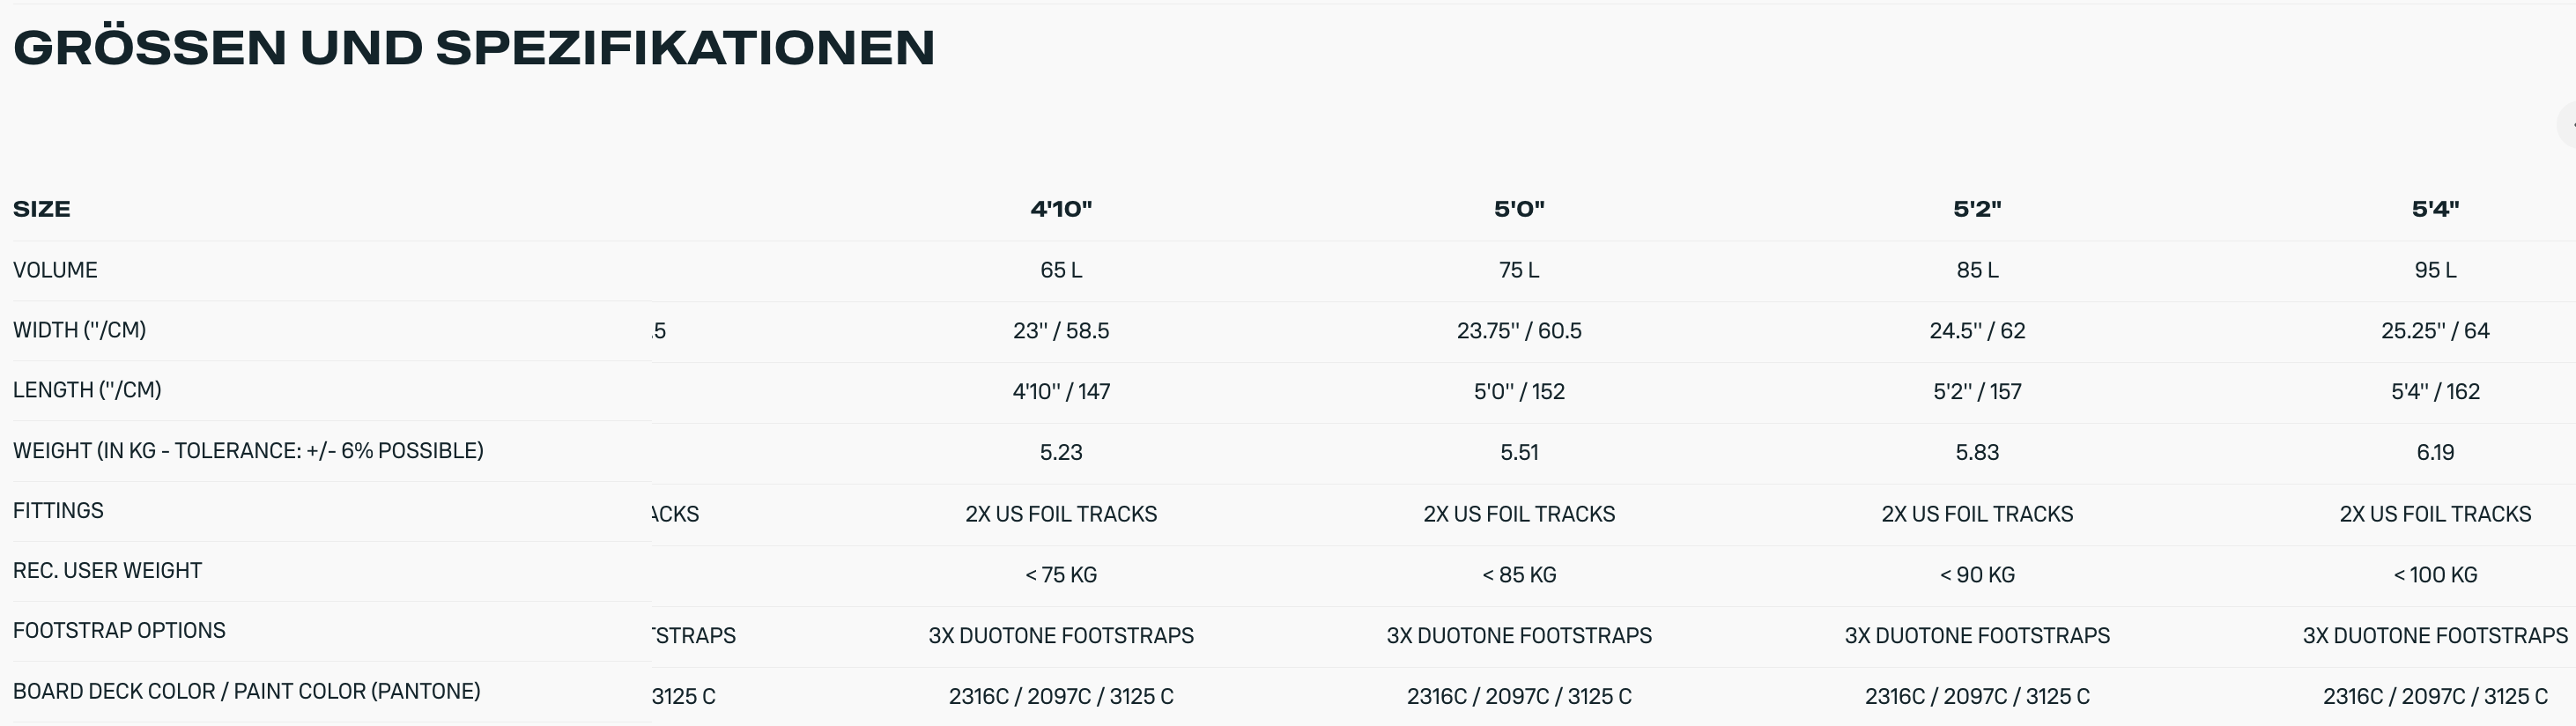This screenshot has width=2576, height=726.
Task: Click the SIZE header label
Action: [42, 209]
